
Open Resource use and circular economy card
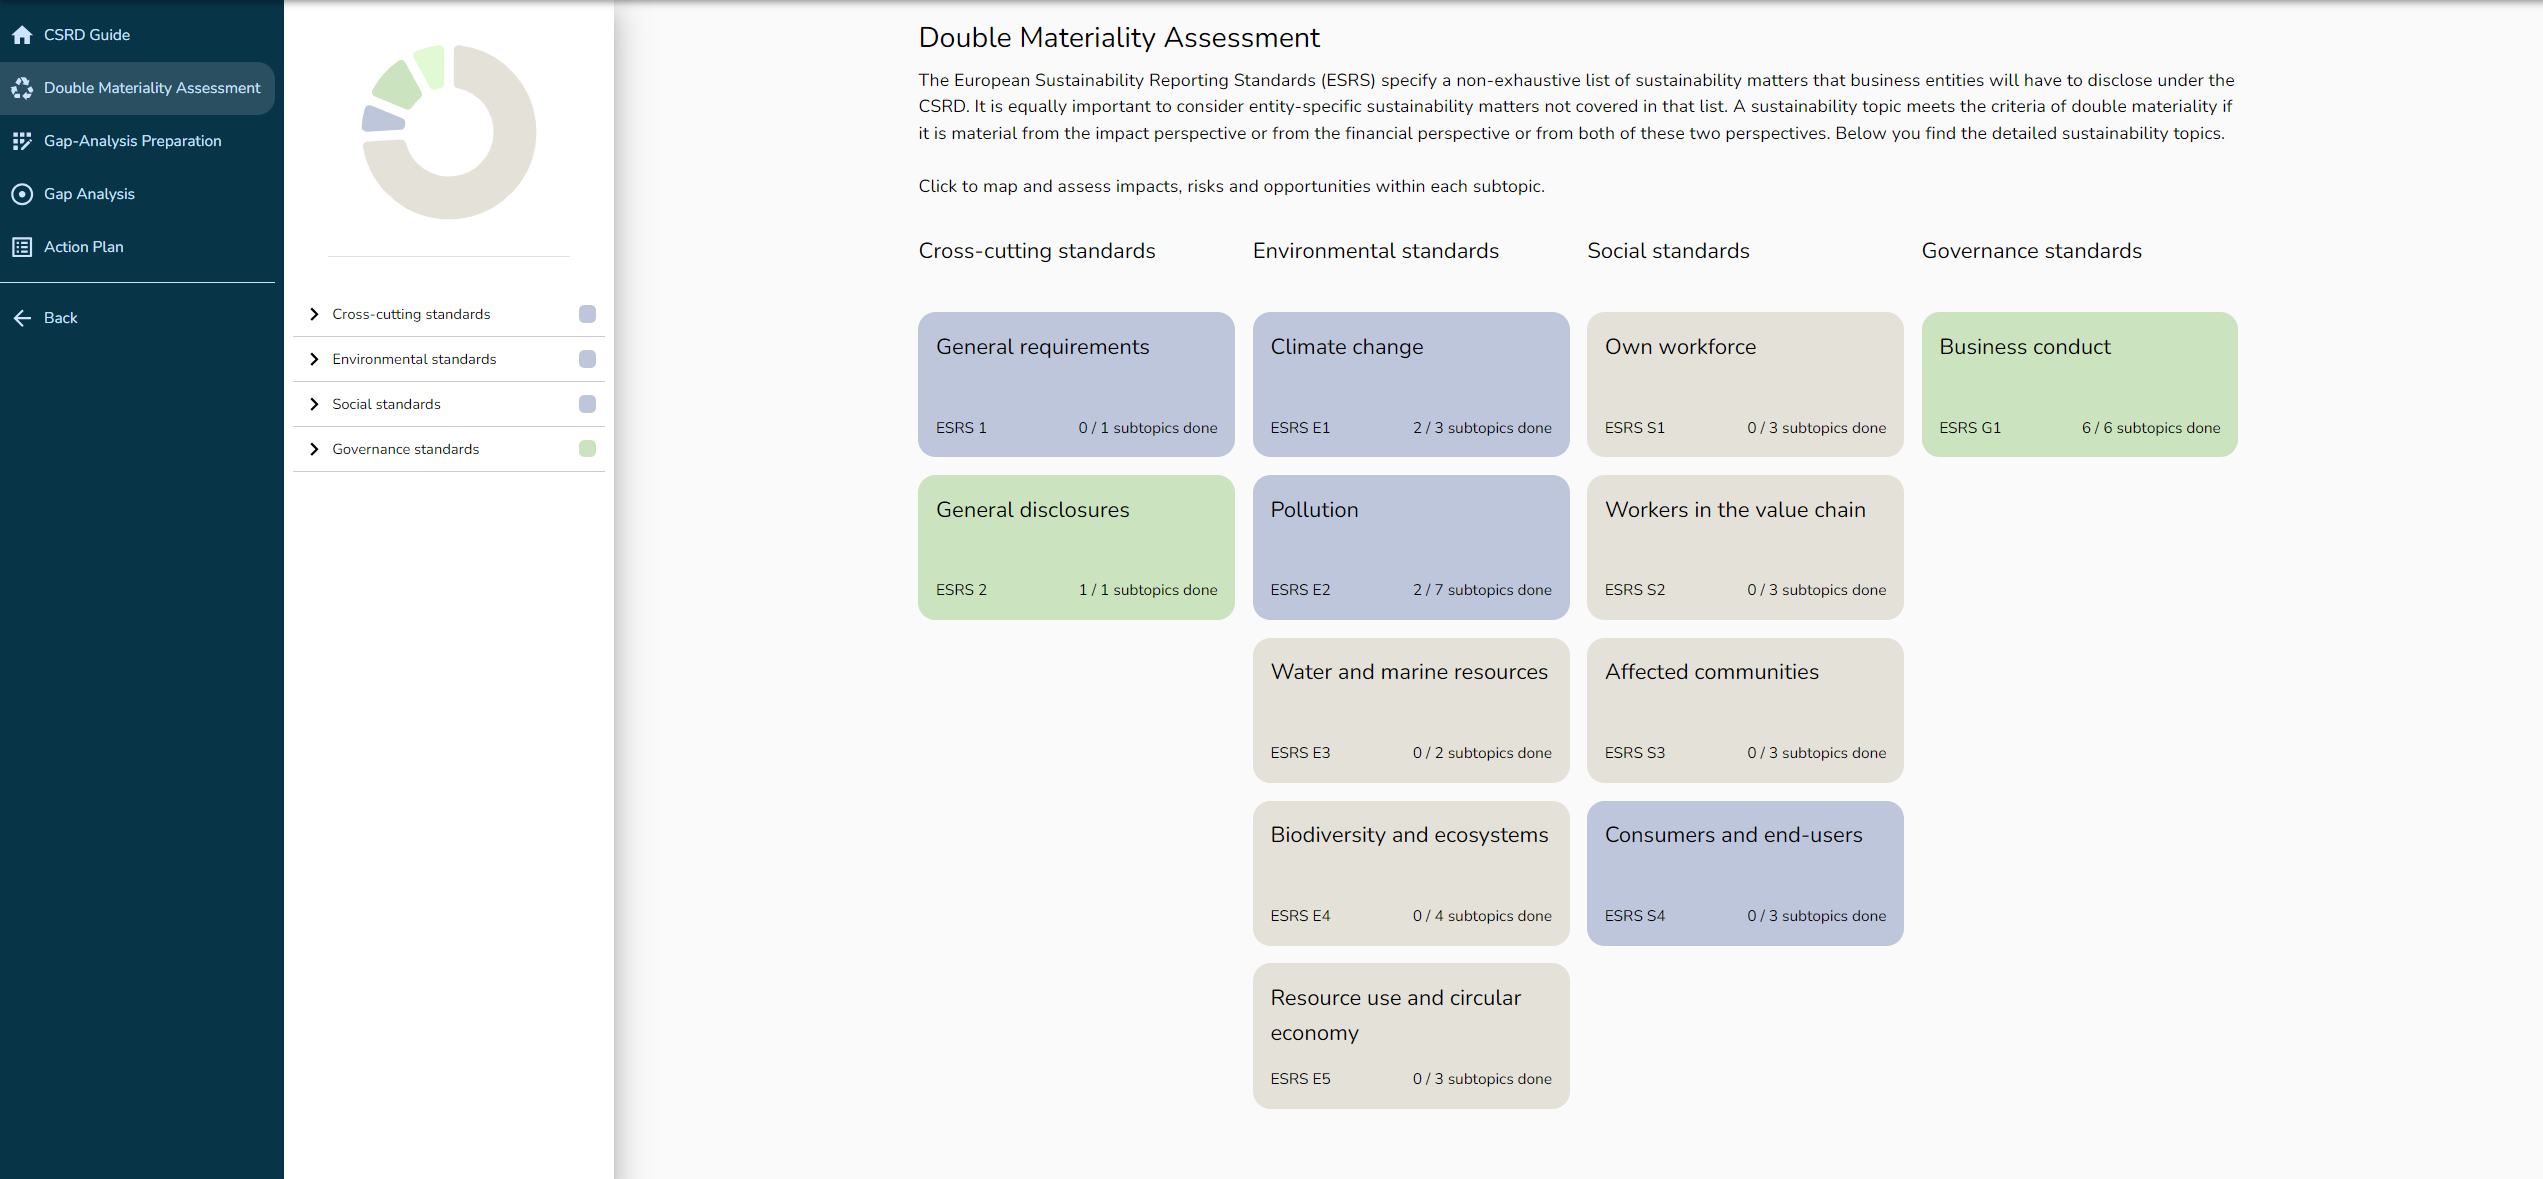1411,1036
